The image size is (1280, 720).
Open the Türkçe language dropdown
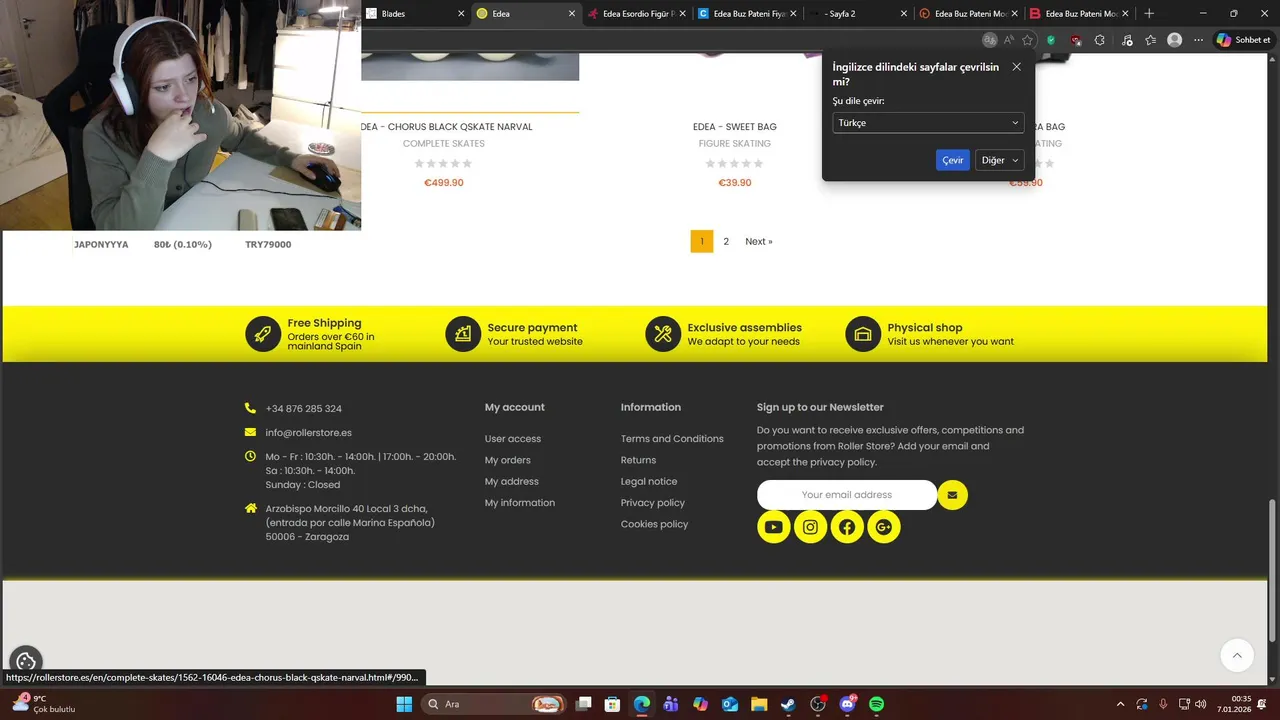[928, 123]
